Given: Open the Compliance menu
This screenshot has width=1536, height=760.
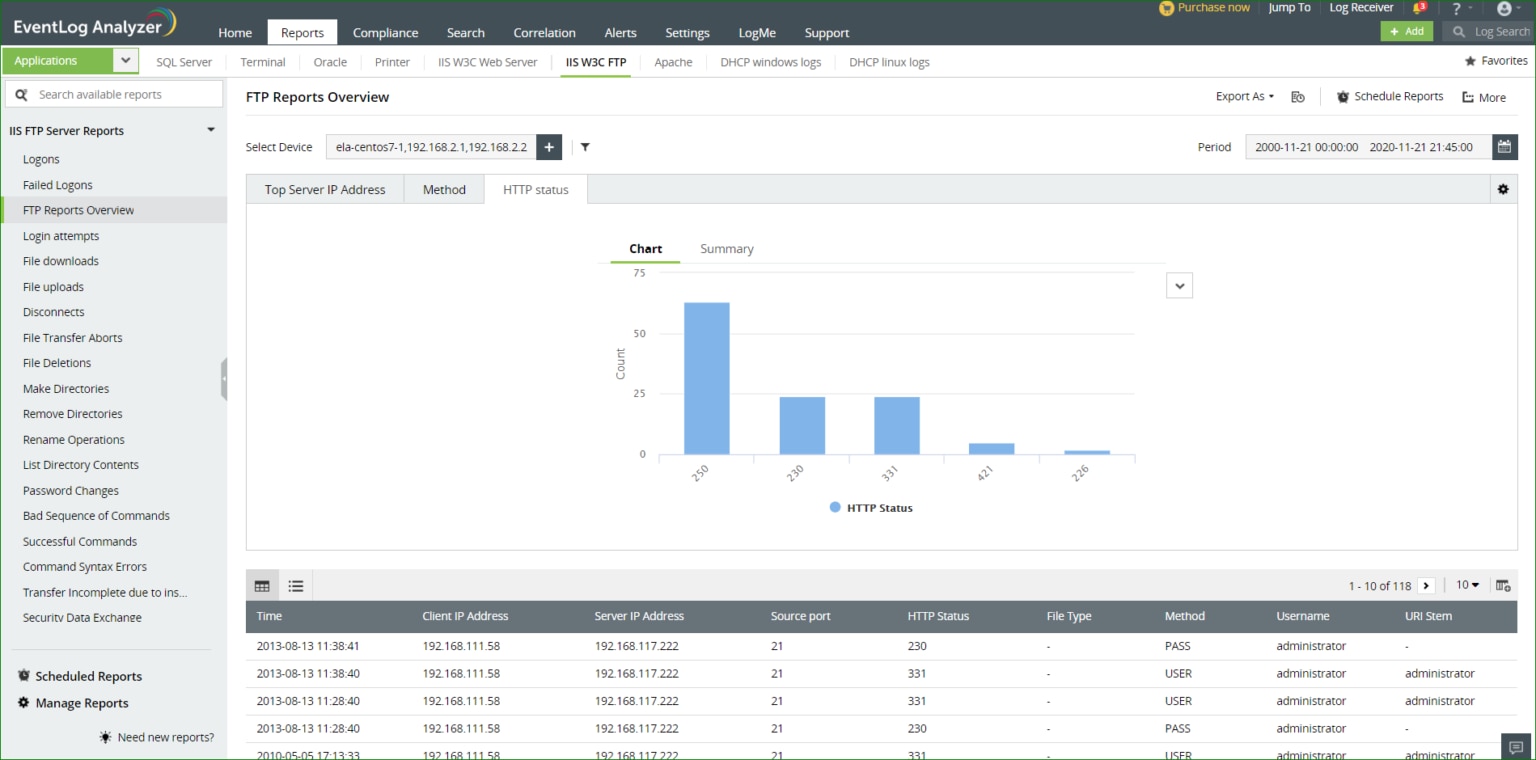Looking at the screenshot, I should pos(385,32).
